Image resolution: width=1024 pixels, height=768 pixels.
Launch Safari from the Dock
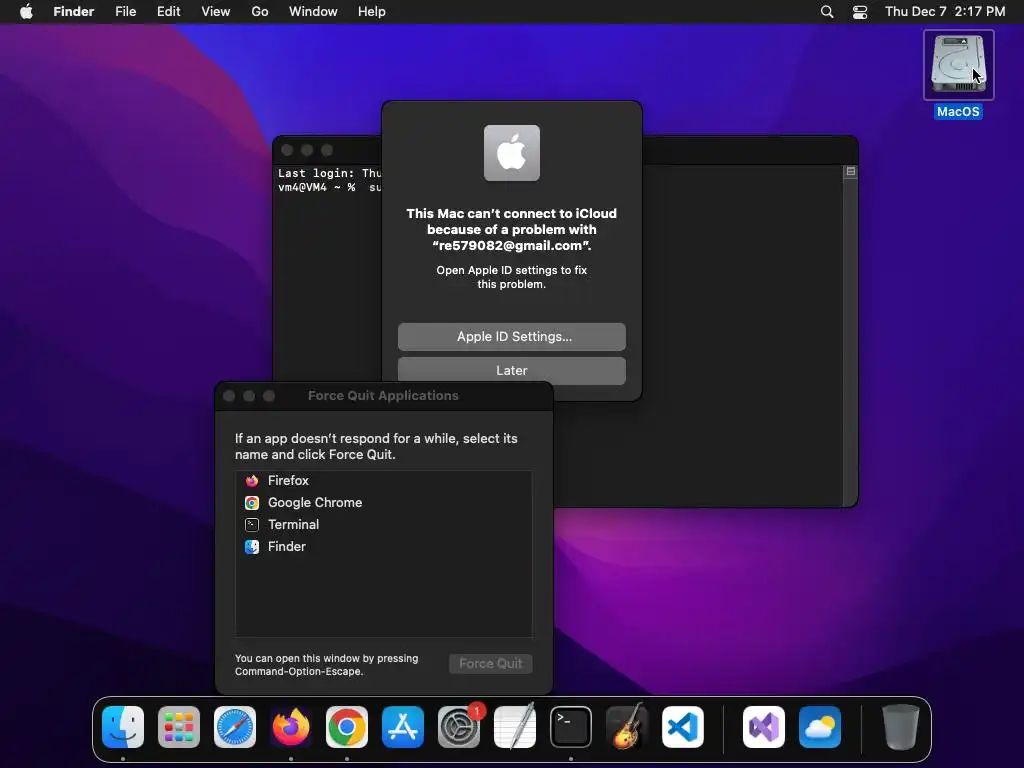click(235, 727)
